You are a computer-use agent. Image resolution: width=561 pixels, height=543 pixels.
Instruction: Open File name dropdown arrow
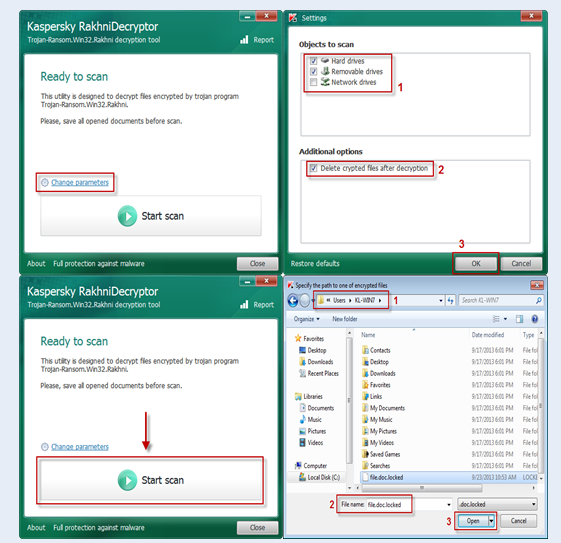coord(449,504)
